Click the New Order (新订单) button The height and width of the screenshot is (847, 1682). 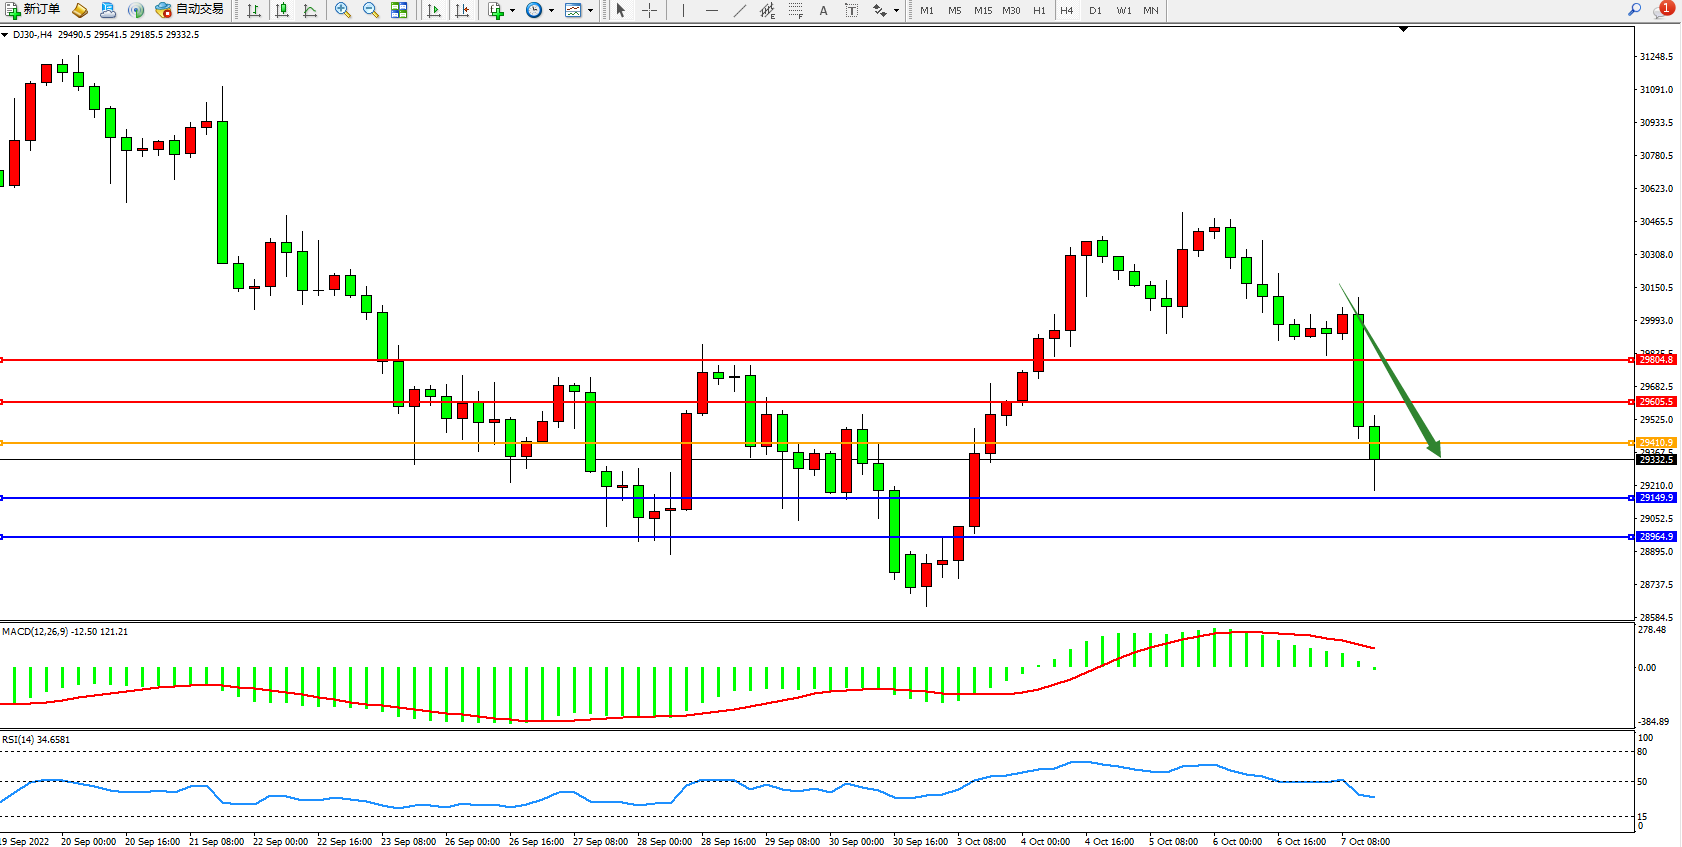[32, 10]
